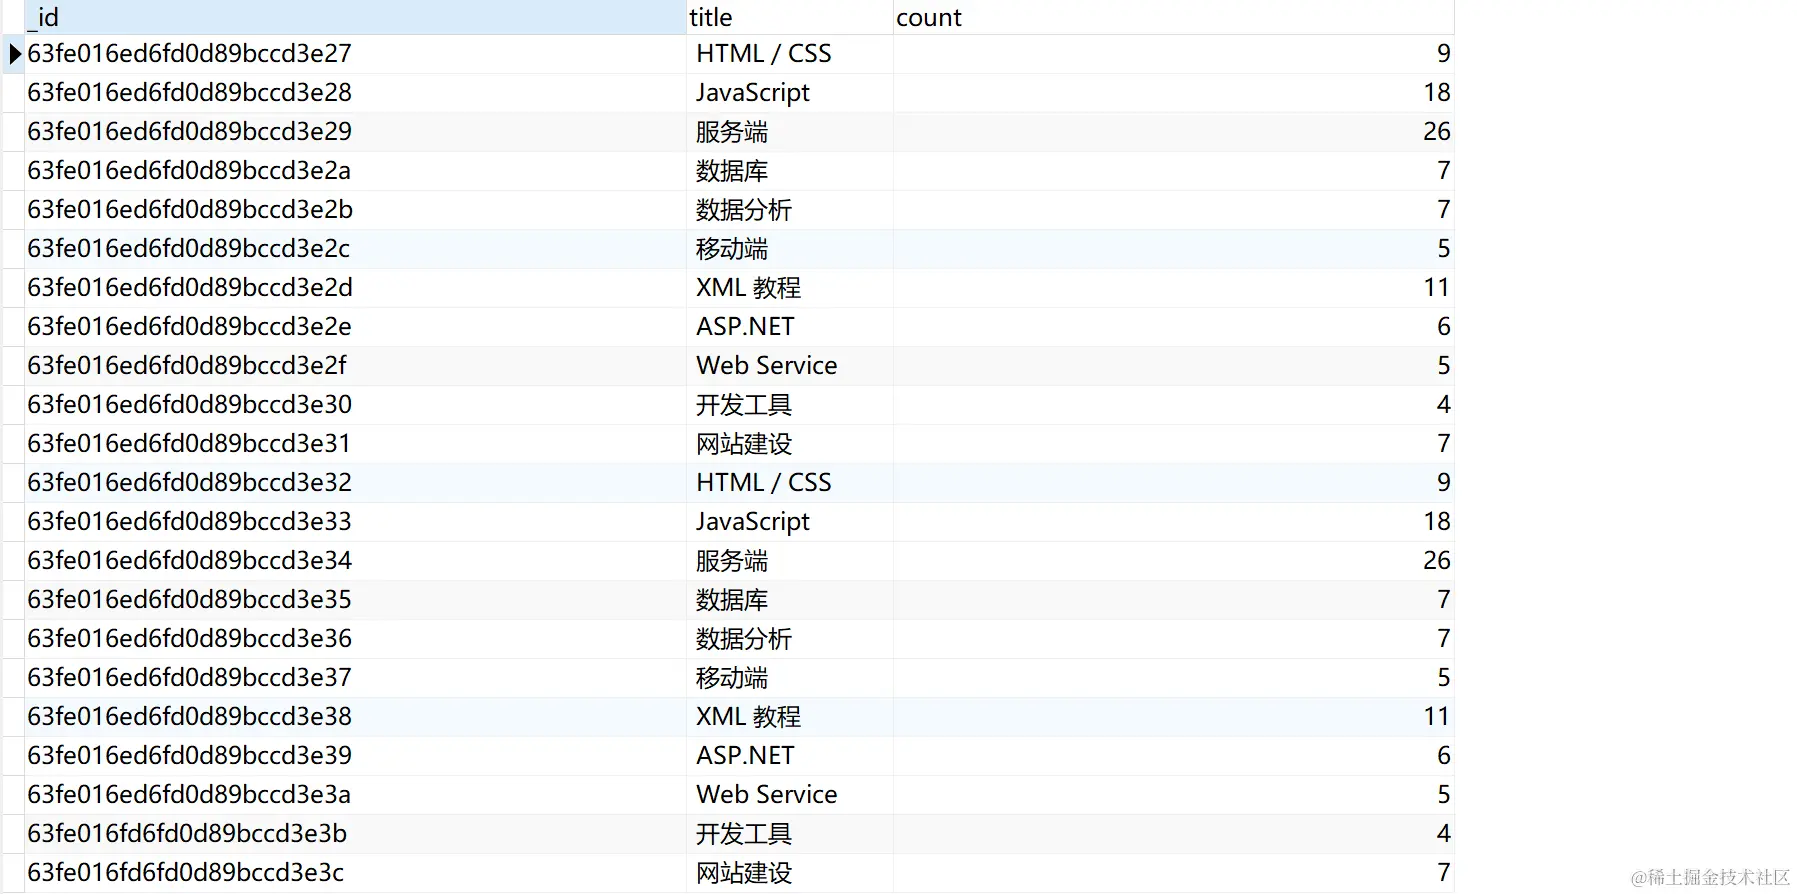1797x894 pixels.
Task: Select cell 63fe016ed6fd0d89bccd3e36
Action: pos(355,639)
